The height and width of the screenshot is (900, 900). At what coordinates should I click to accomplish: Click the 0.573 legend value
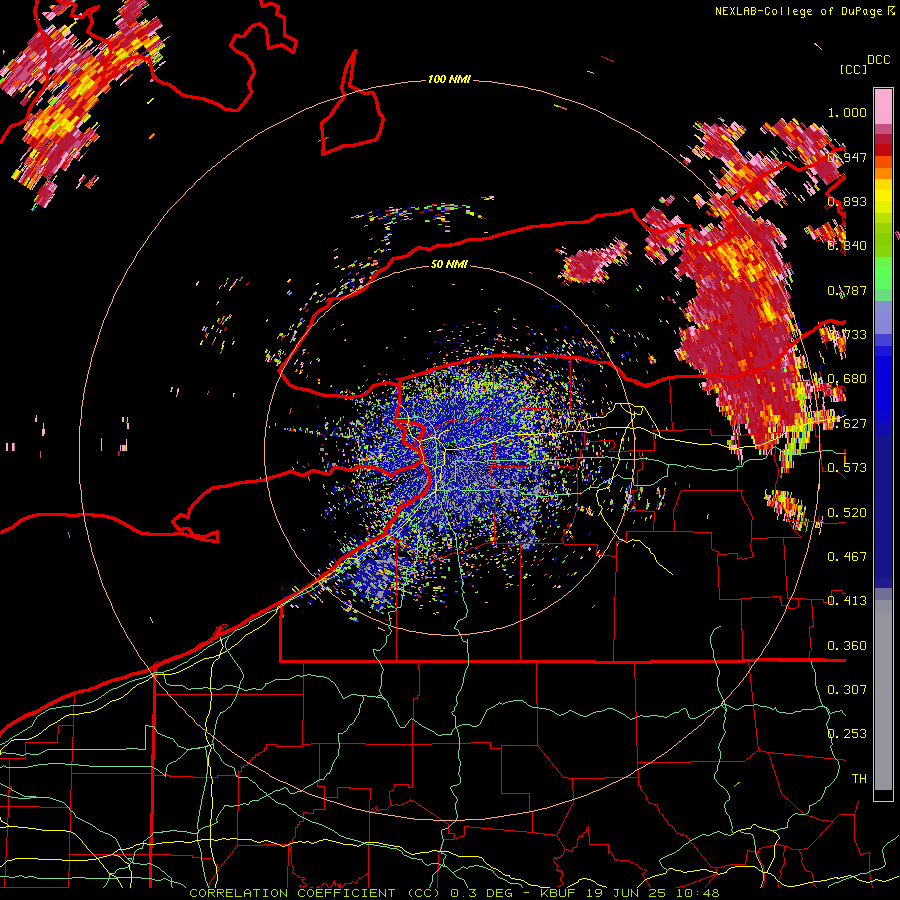click(847, 468)
